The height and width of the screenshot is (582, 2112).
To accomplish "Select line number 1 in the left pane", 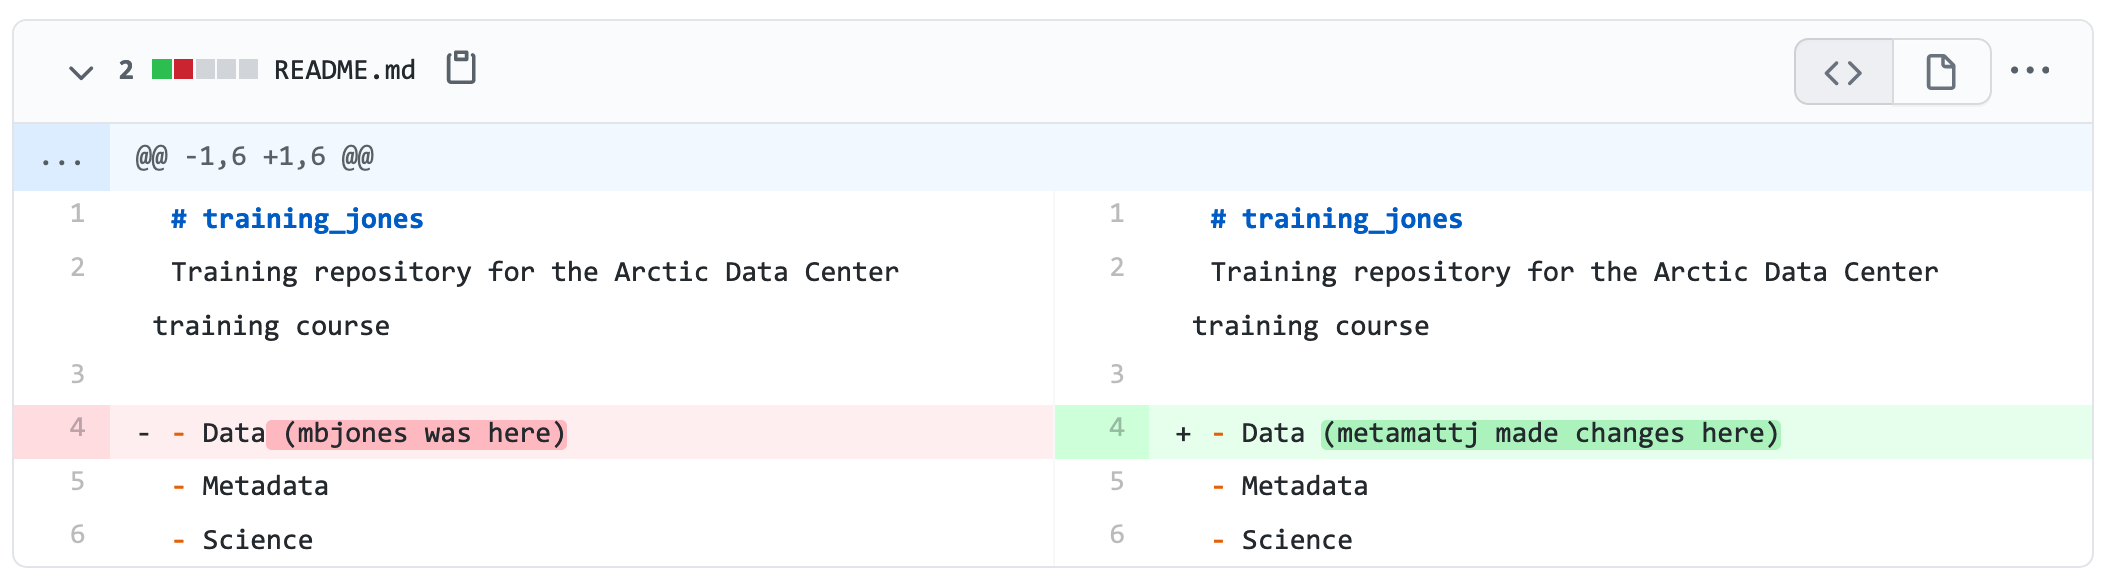I will [x=77, y=215].
